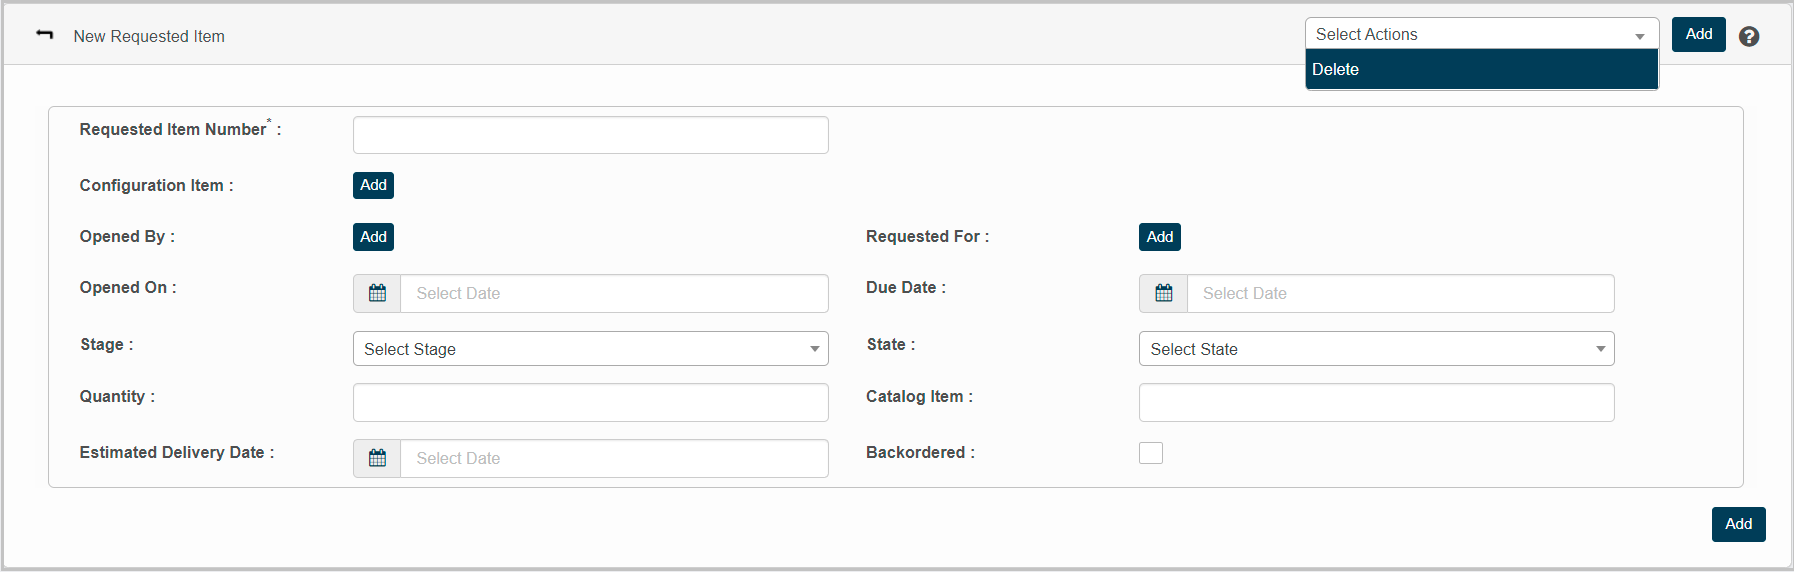Click Add next to Requested For
The image size is (1794, 572).
(1159, 237)
